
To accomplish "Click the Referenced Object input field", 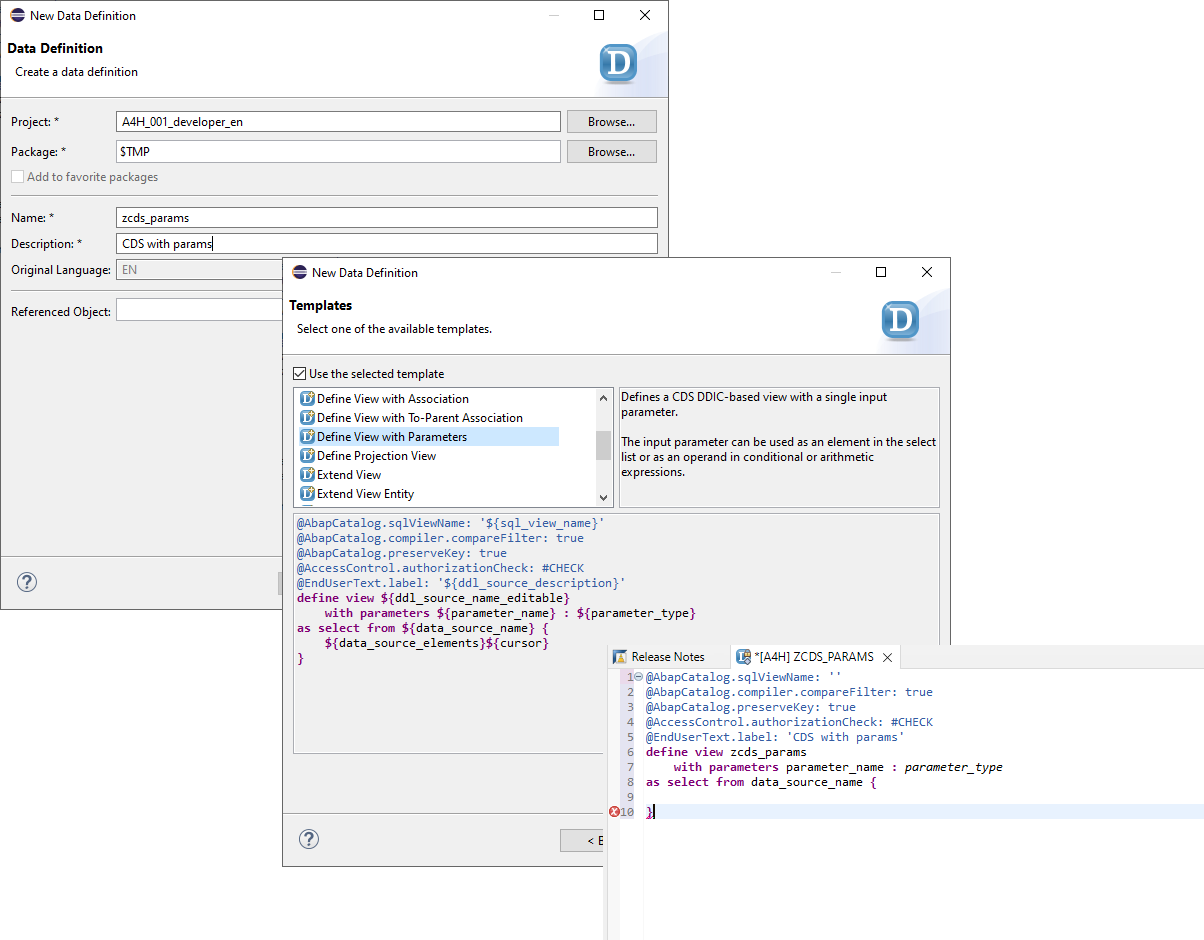I will click(199, 311).
